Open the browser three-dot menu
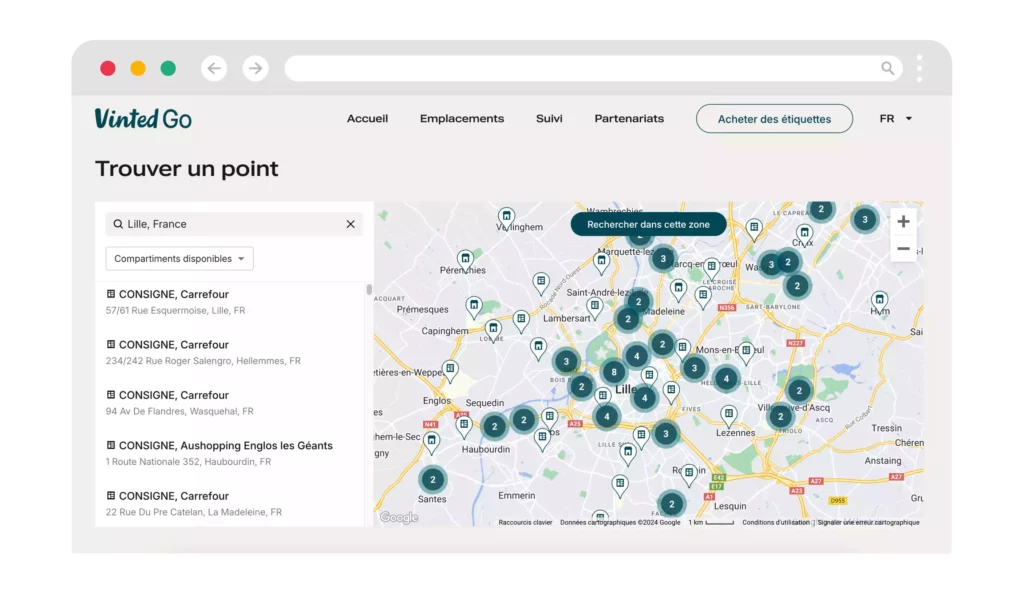 click(920, 68)
